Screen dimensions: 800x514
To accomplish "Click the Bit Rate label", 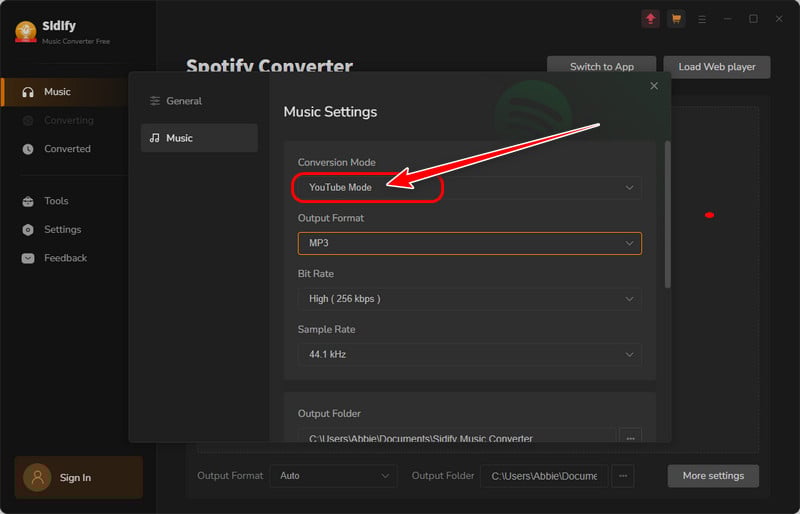I will point(316,274).
